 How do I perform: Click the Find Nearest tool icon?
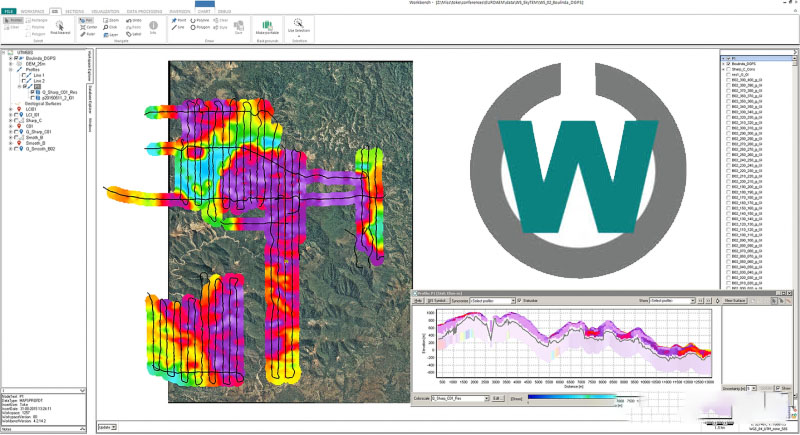point(59,27)
